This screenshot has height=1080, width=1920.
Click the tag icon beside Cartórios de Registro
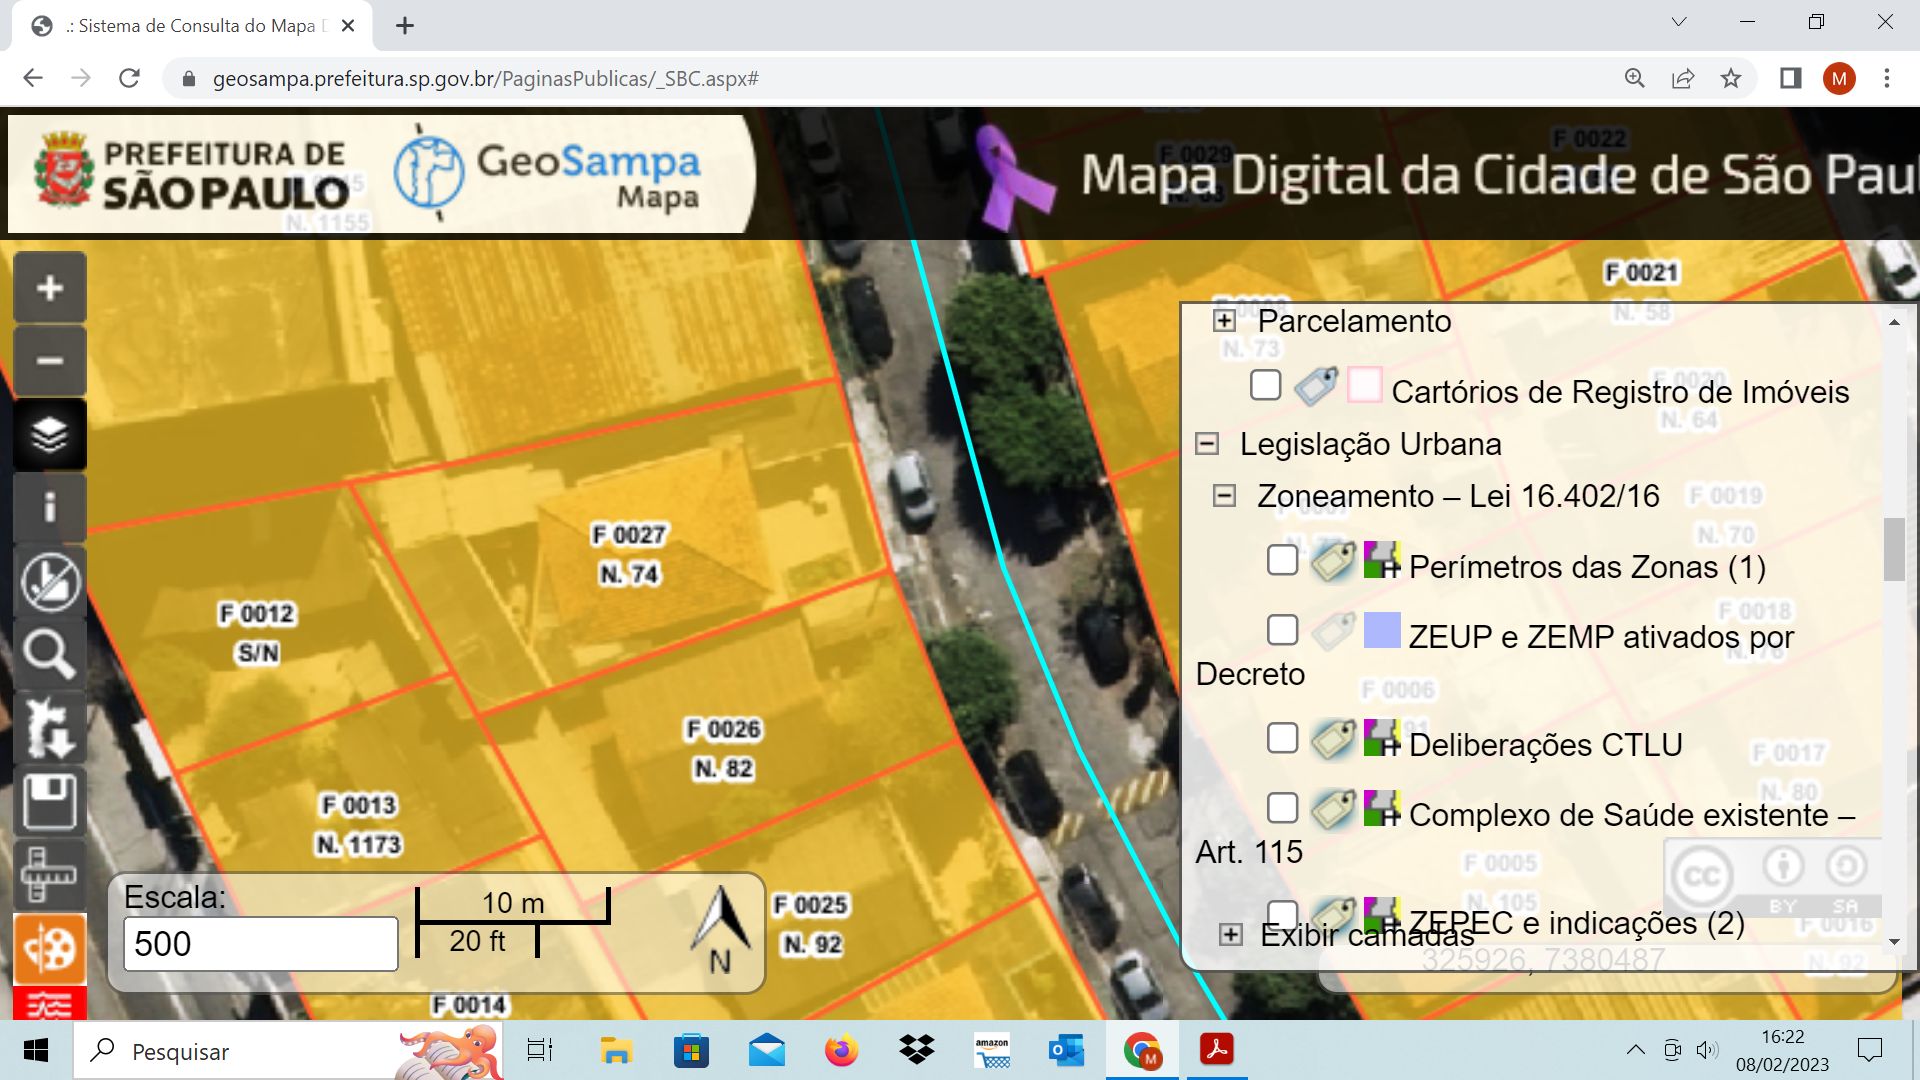tap(1316, 386)
